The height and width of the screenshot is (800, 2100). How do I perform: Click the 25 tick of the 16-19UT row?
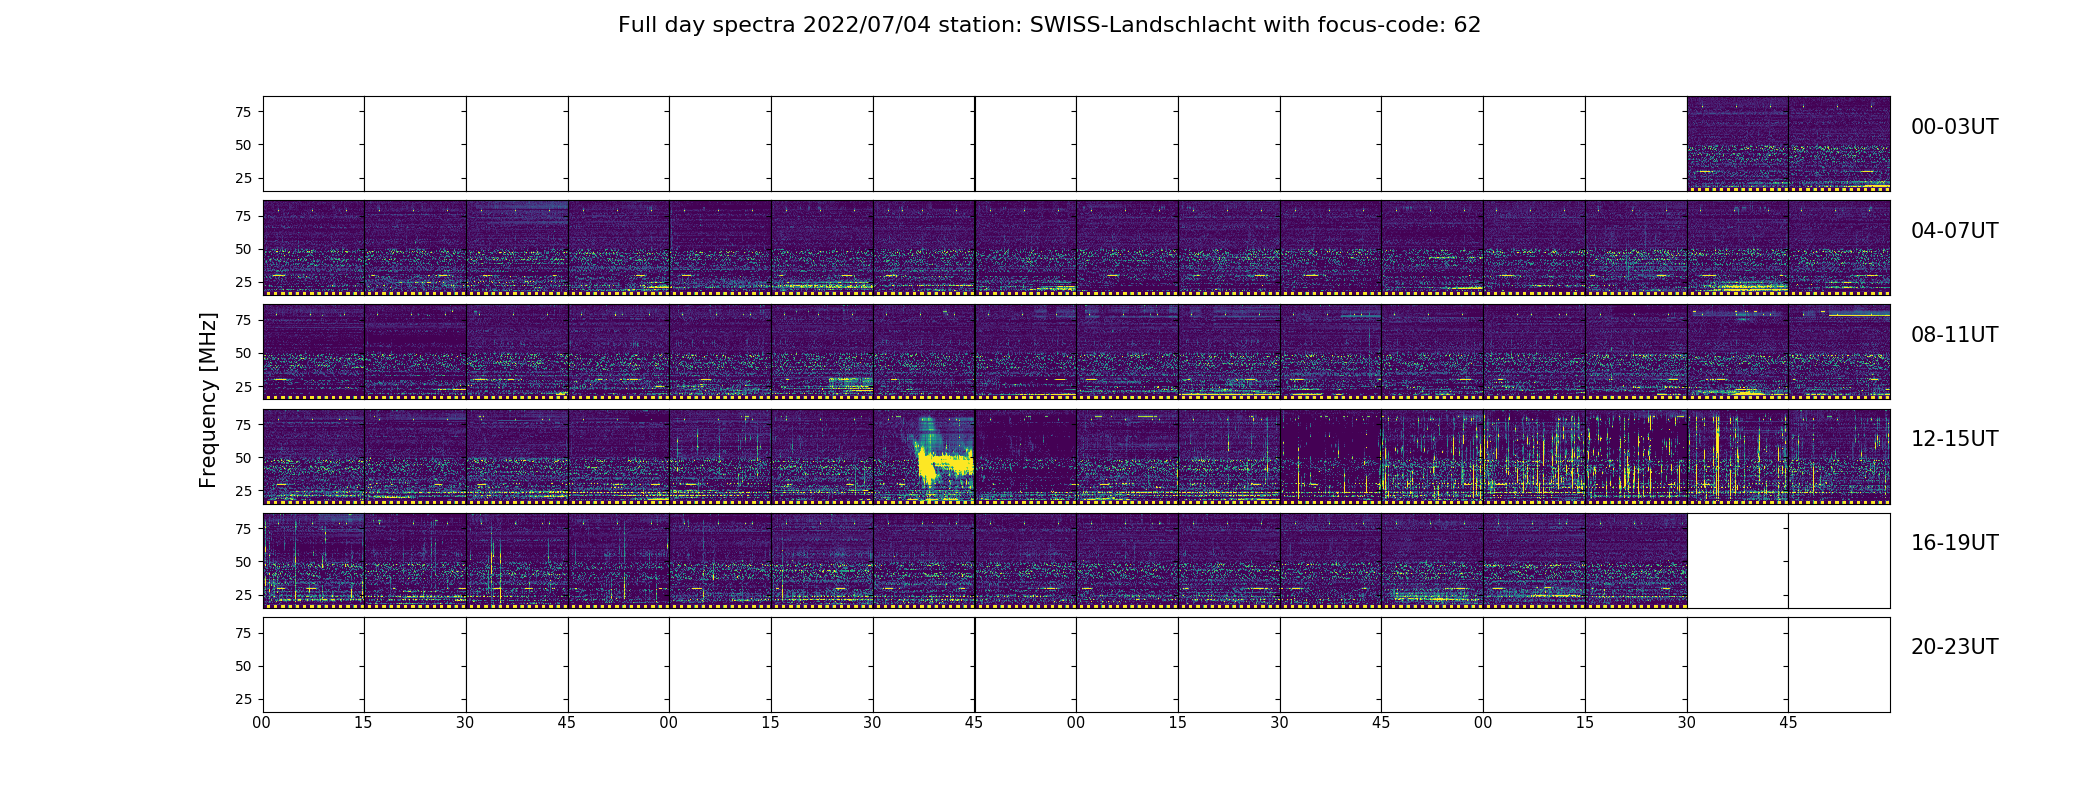[242, 595]
